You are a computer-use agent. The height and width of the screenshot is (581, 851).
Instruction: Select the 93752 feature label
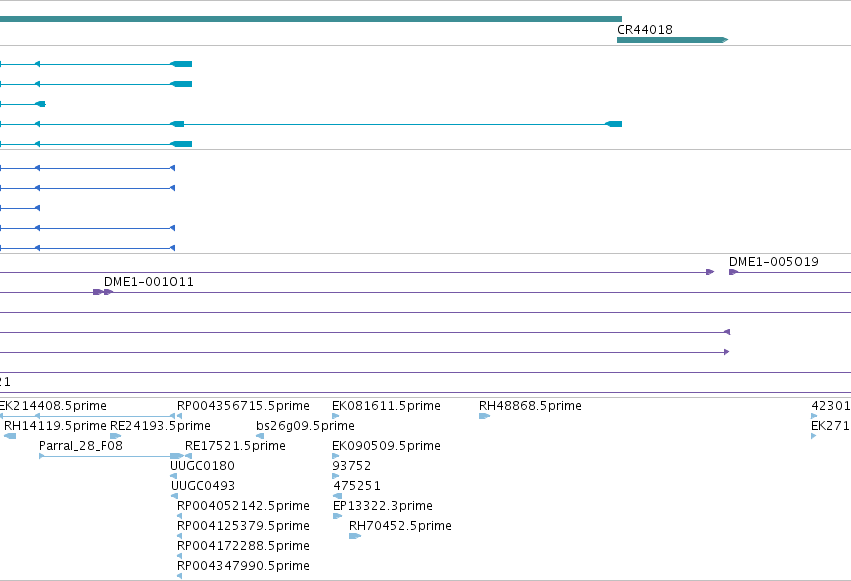point(352,466)
